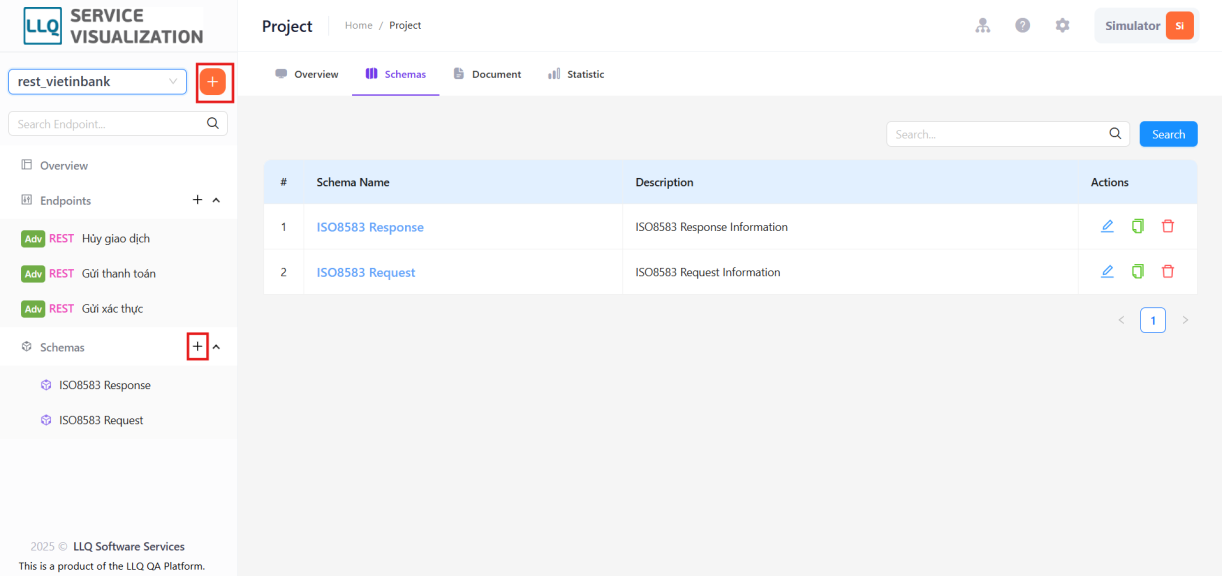This screenshot has height=576, width=1222.
Task: Click the Home breadcrumb link
Action: coord(359,26)
